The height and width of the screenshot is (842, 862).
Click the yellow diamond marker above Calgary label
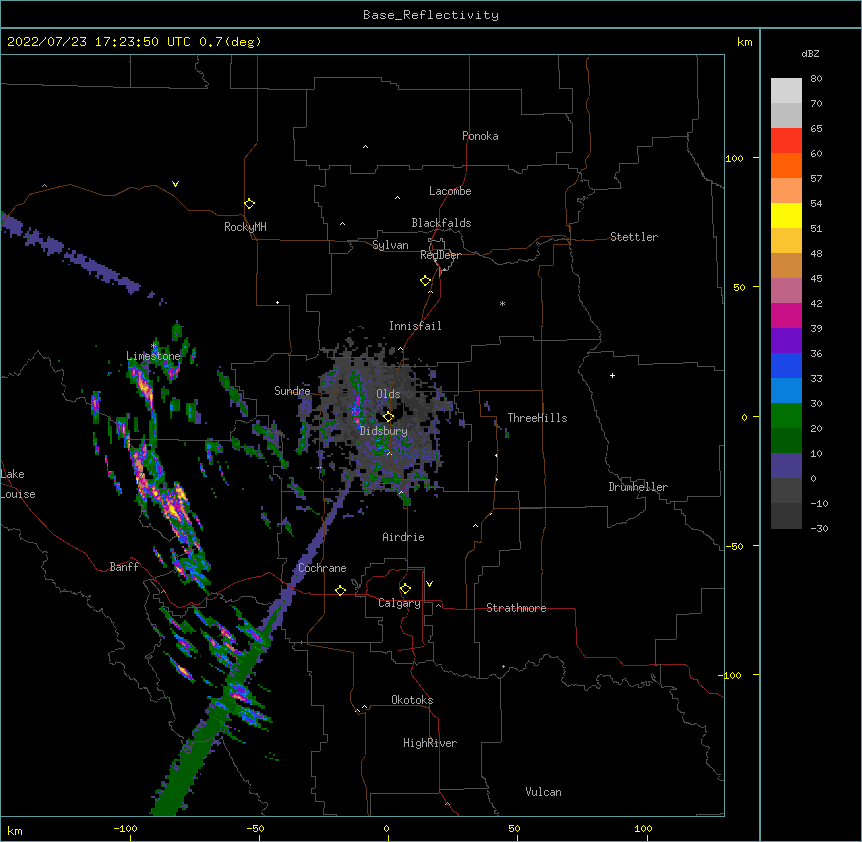pyautogui.click(x=405, y=589)
